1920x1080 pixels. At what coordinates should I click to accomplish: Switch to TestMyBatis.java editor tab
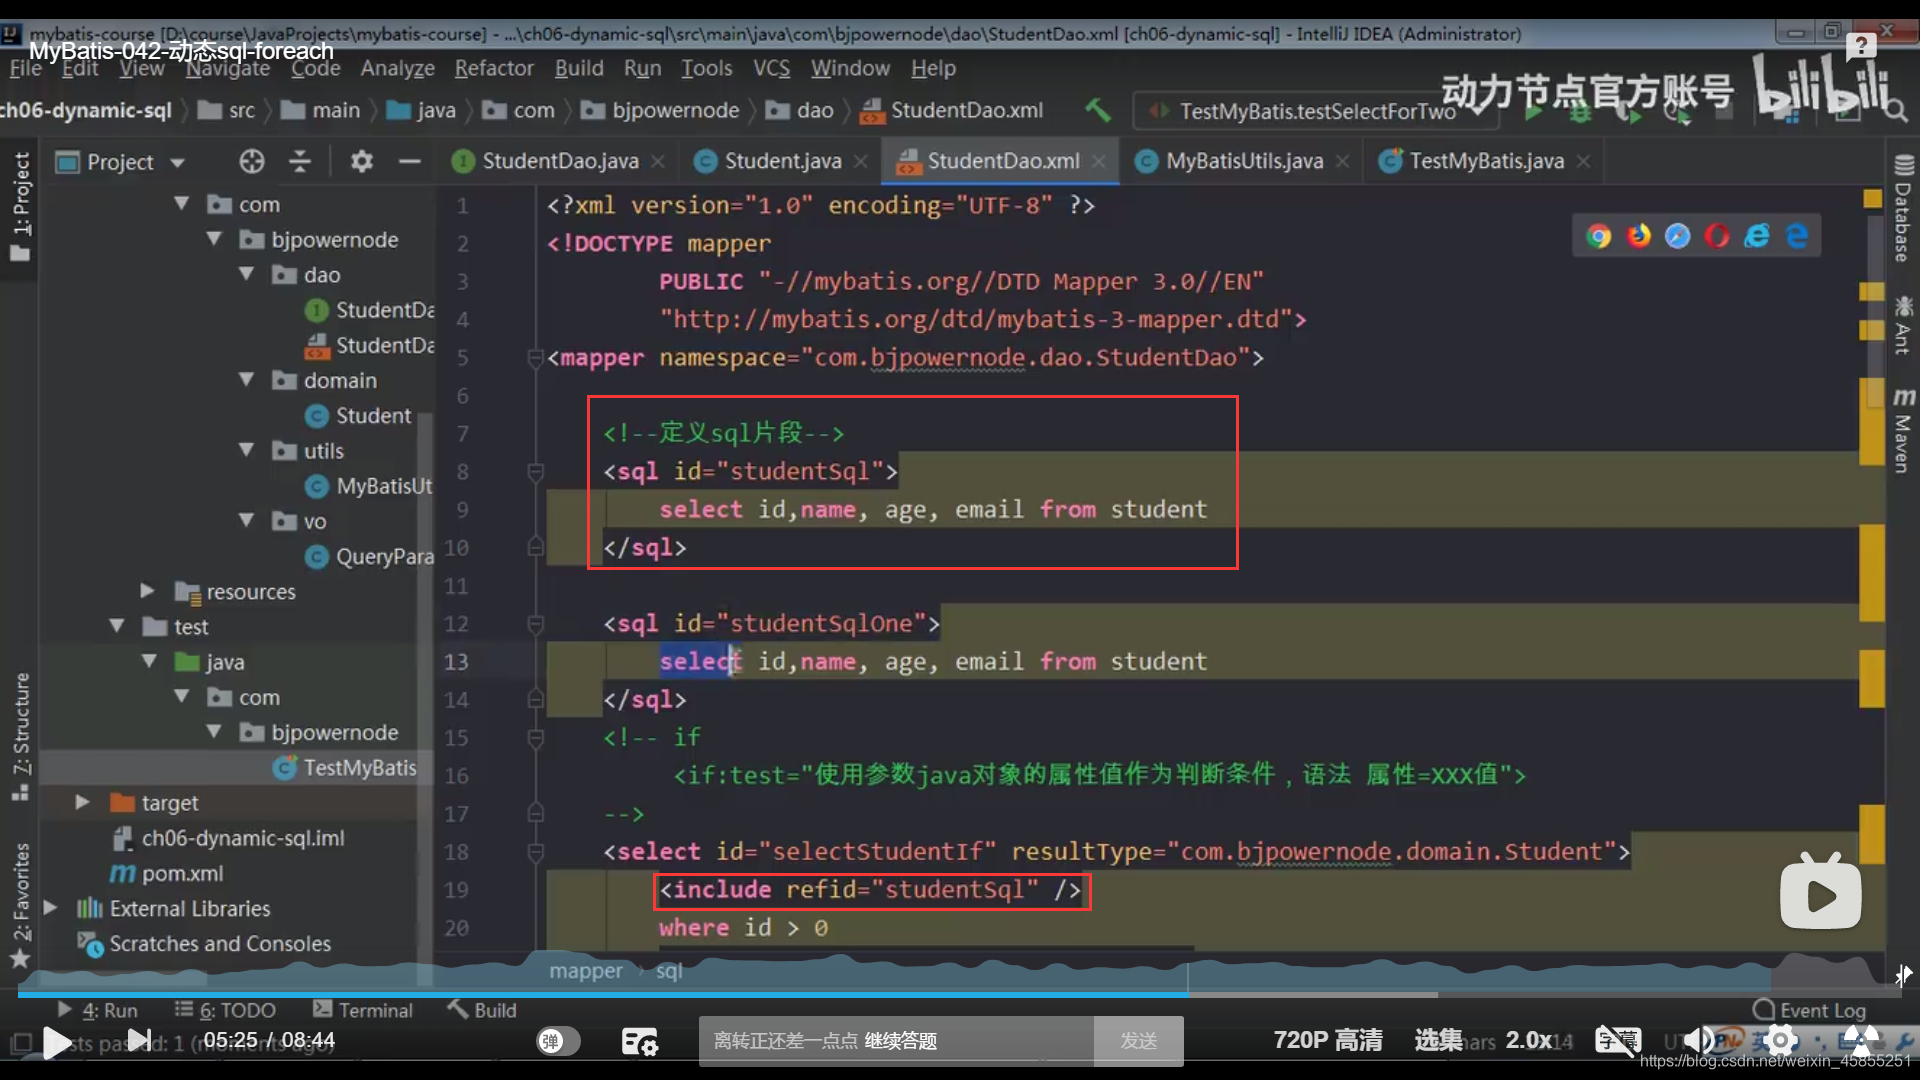[1485, 161]
